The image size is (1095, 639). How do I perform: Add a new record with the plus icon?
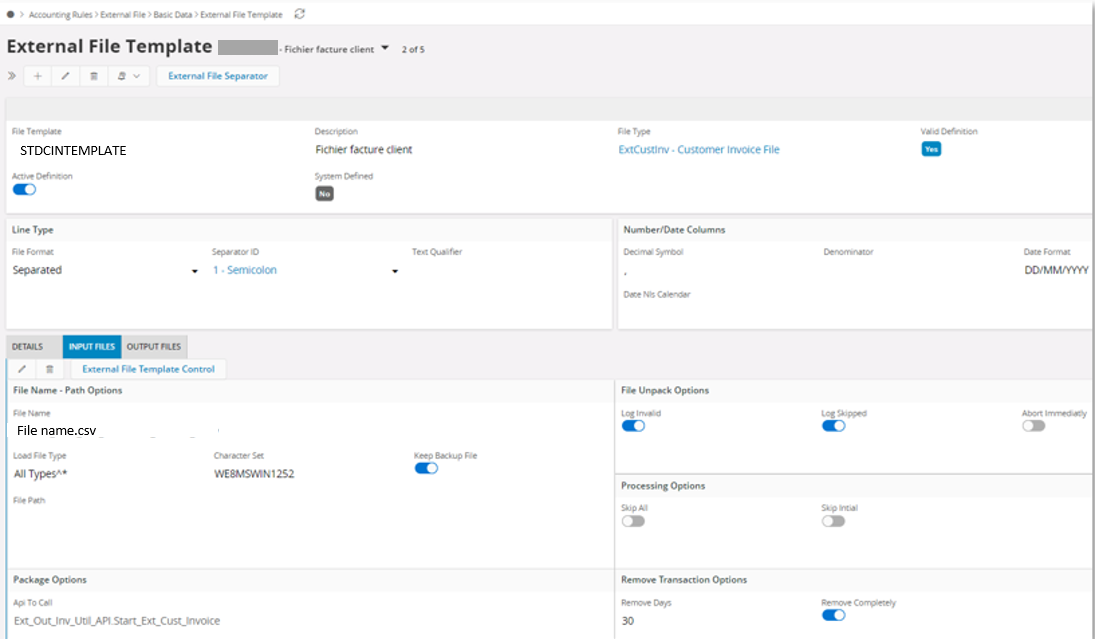coord(38,75)
